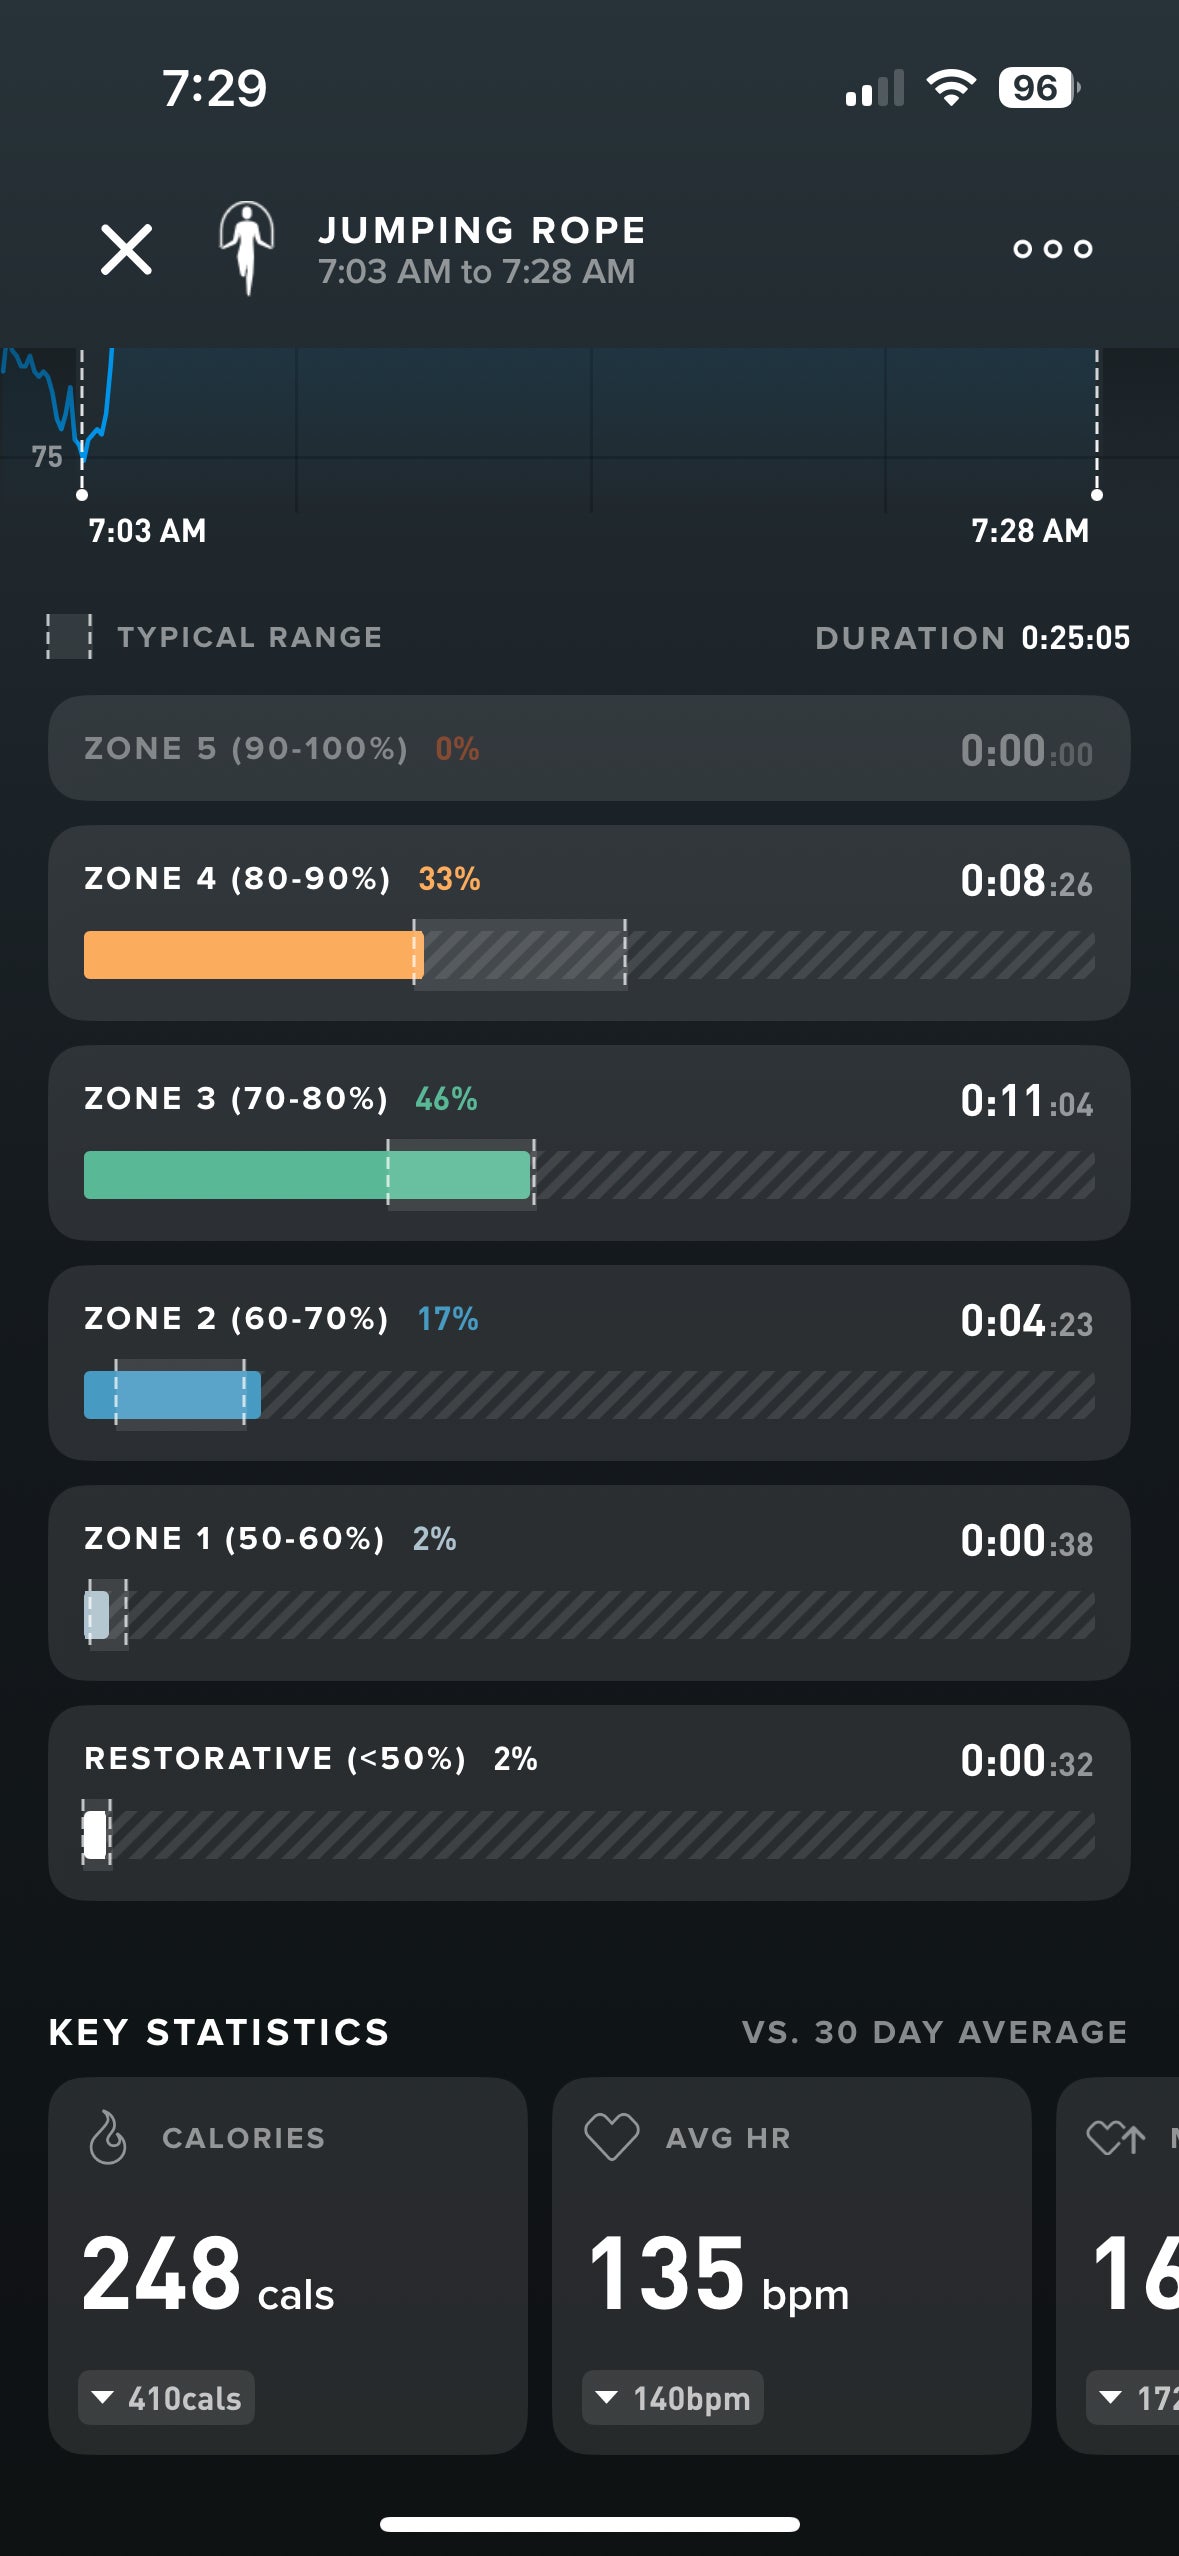1179x2556 pixels.
Task: Tap the VS. 30 Day Average label
Action: (934, 2032)
